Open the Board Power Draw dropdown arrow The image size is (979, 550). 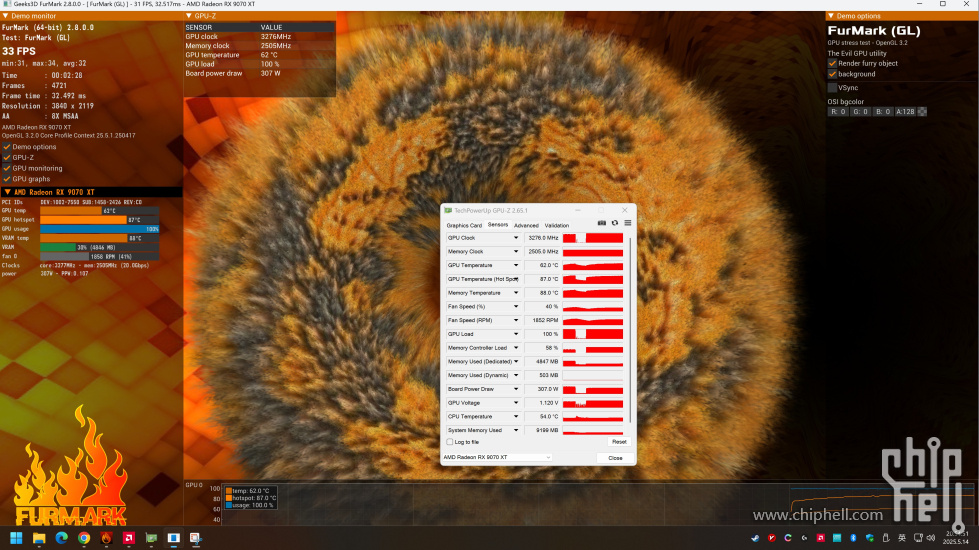[516, 389]
